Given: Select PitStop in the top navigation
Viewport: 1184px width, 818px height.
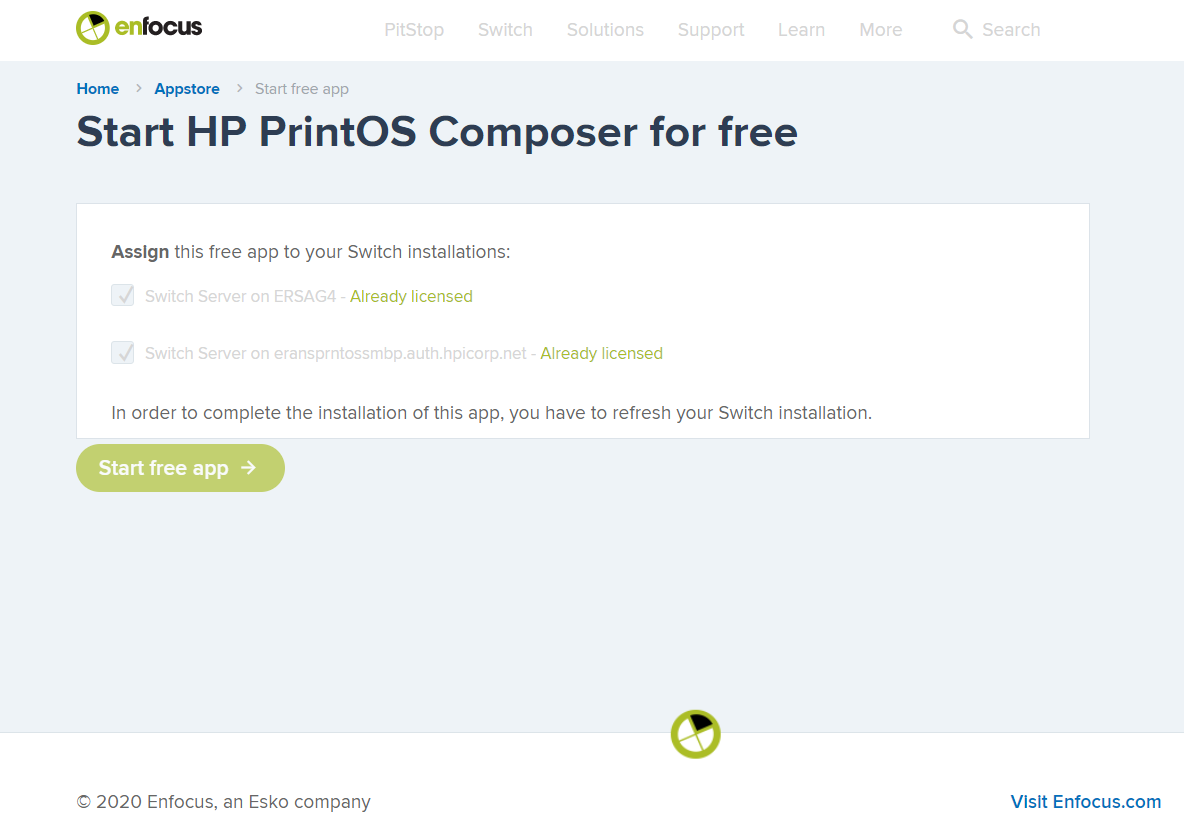Looking at the screenshot, I should point(414,30).
